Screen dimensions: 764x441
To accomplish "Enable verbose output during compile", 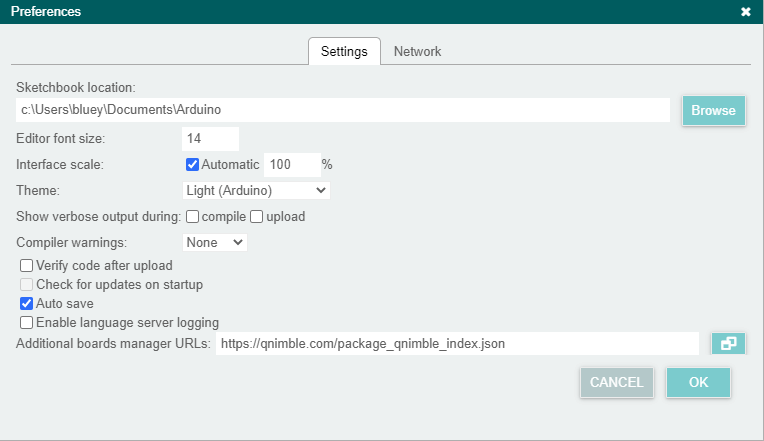I will click(193, 216).
